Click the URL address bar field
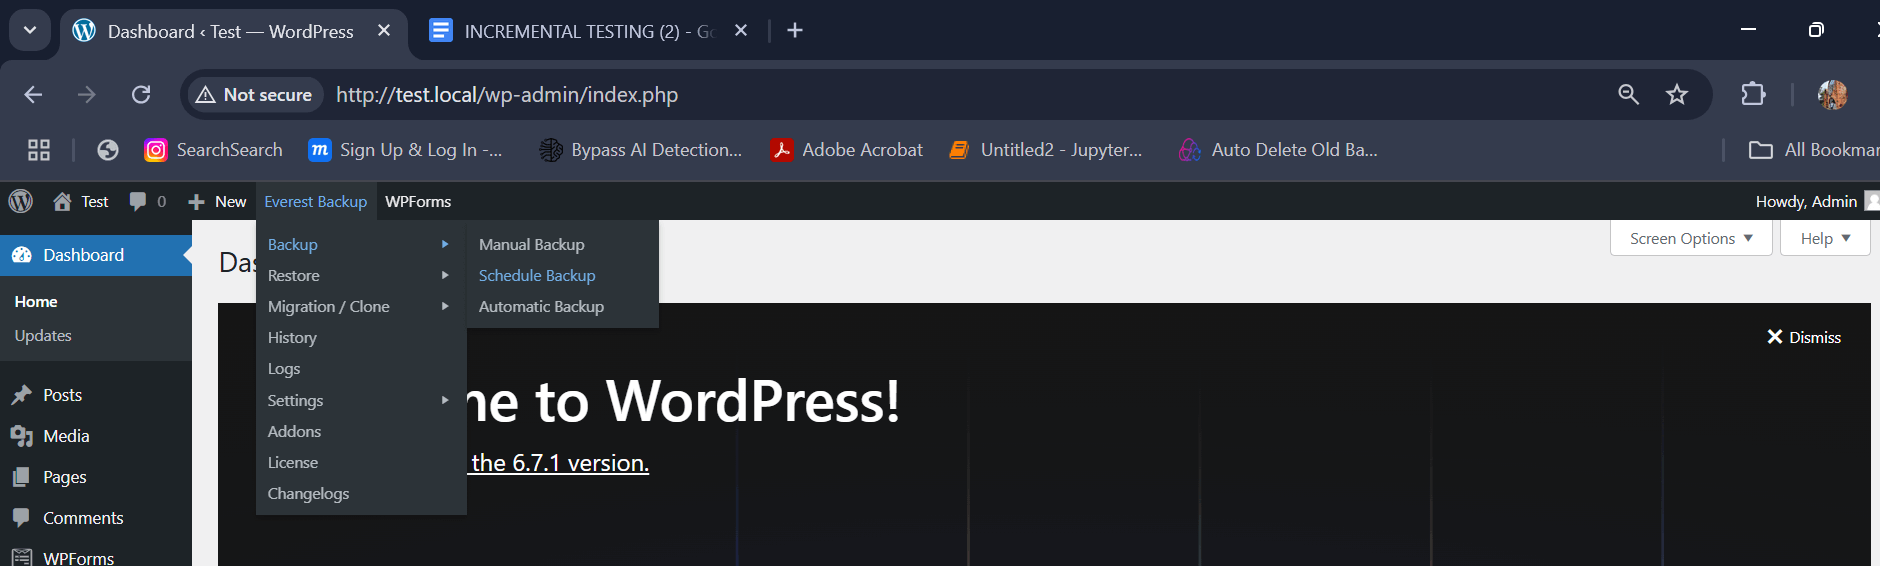This screenshot has width=1880, height=566. click(900, 95)
